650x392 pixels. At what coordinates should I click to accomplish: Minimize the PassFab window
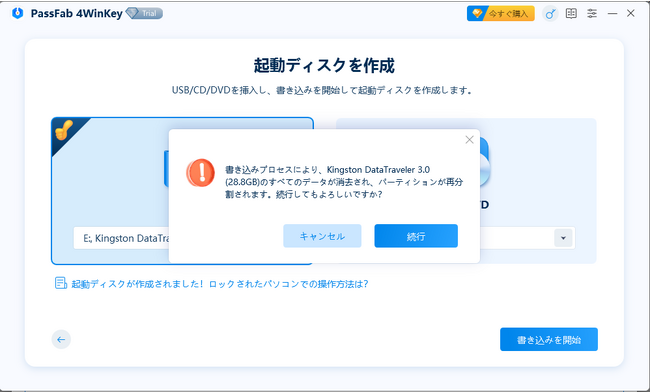(612, 14)
